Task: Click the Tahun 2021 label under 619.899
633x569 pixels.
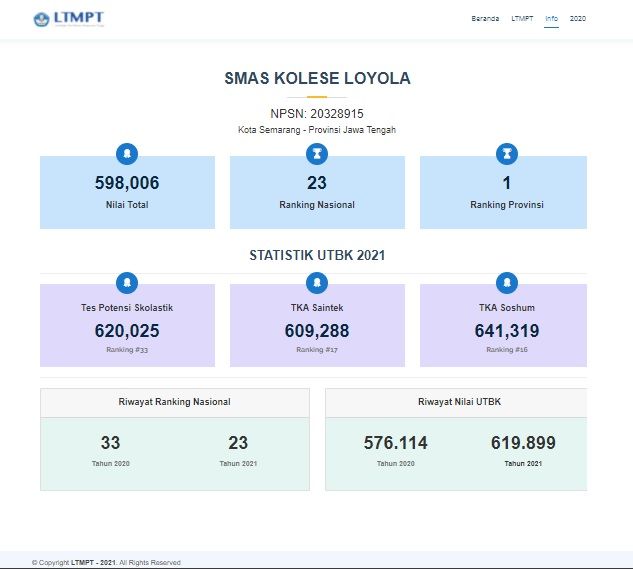Action: tap(523, 464)
